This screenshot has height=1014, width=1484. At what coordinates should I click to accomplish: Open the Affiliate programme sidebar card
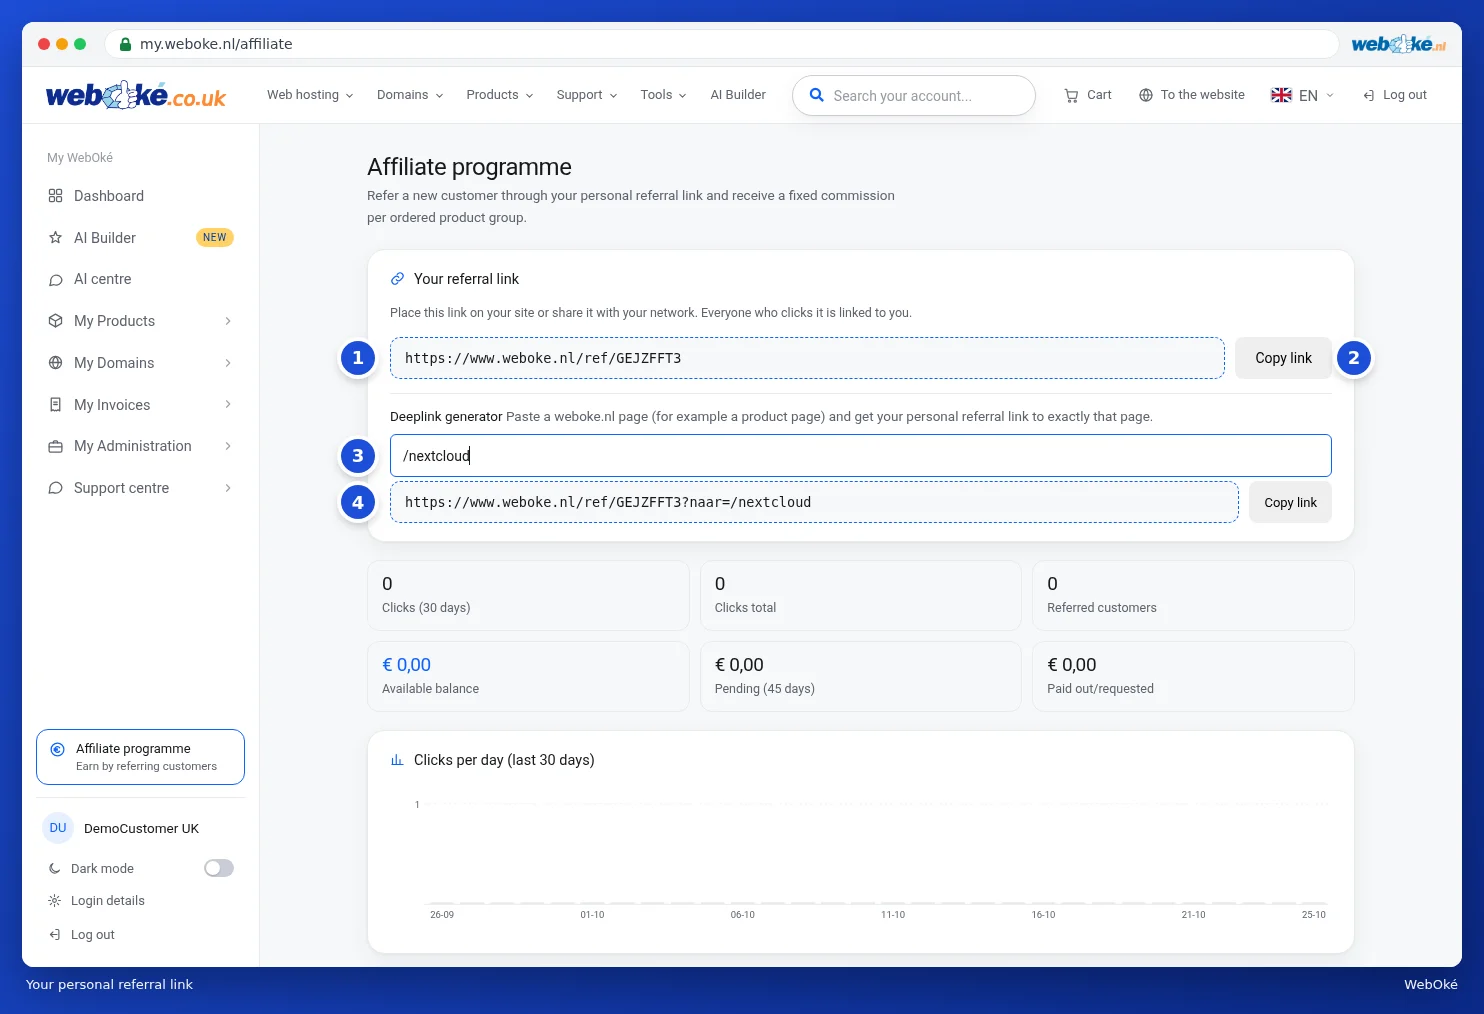click(140, 757)
